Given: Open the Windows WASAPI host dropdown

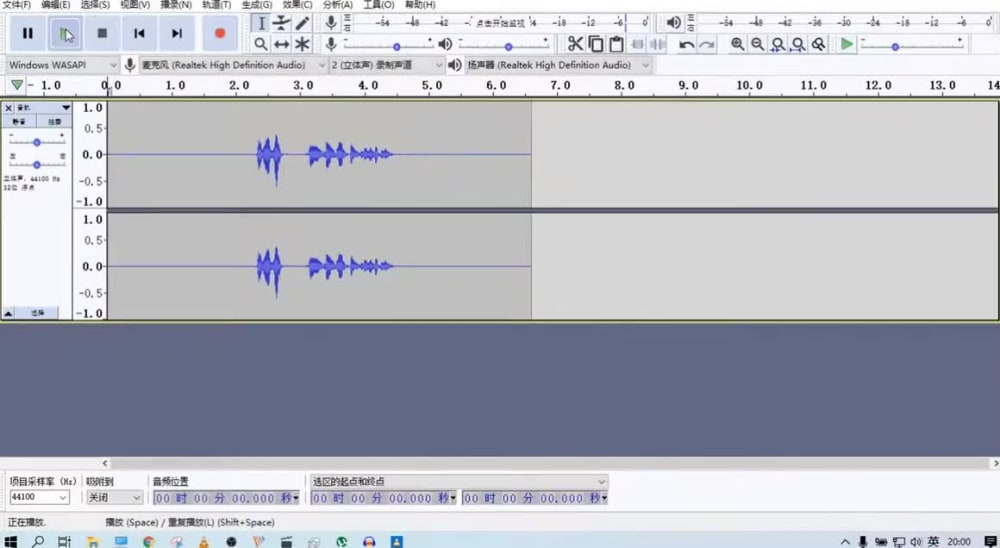Looking at the screenshot, I should coord(62,65).
